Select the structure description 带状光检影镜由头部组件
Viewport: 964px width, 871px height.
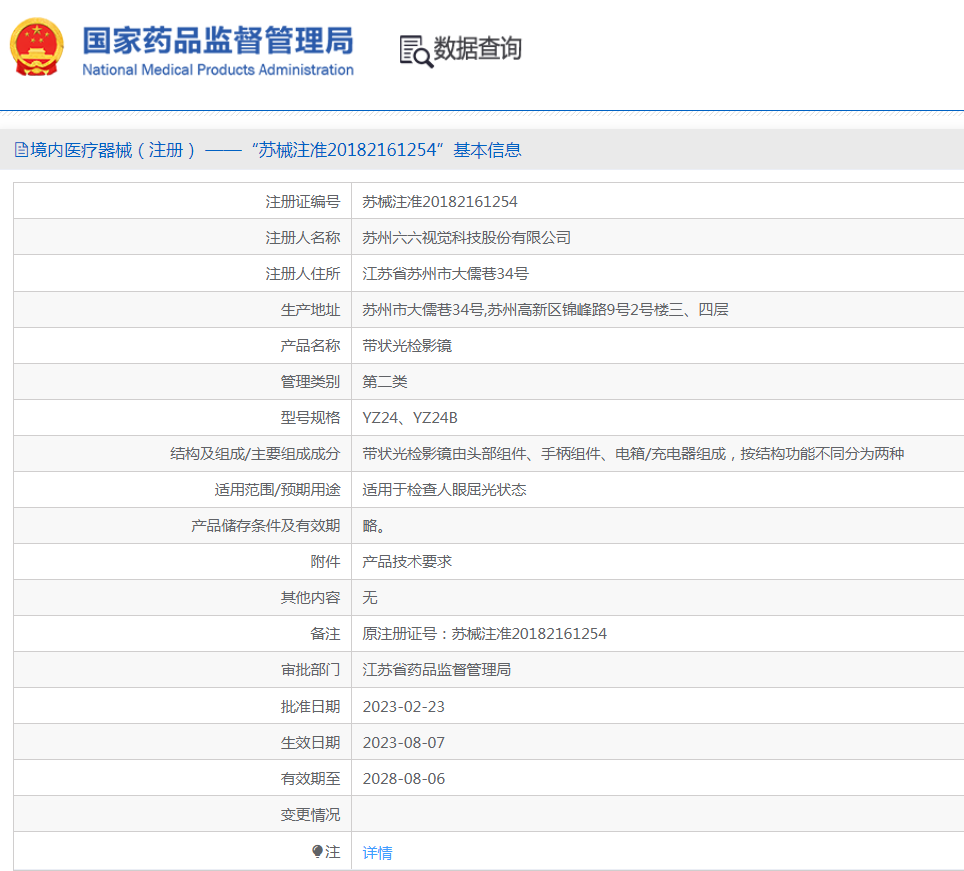(x=633, y=454)
